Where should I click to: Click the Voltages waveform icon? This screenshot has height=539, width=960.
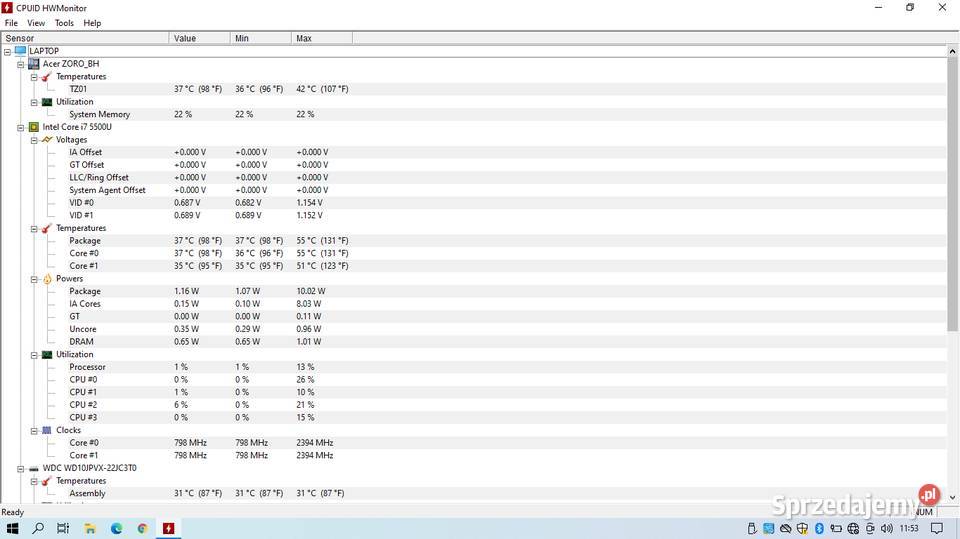pos(47,140)
